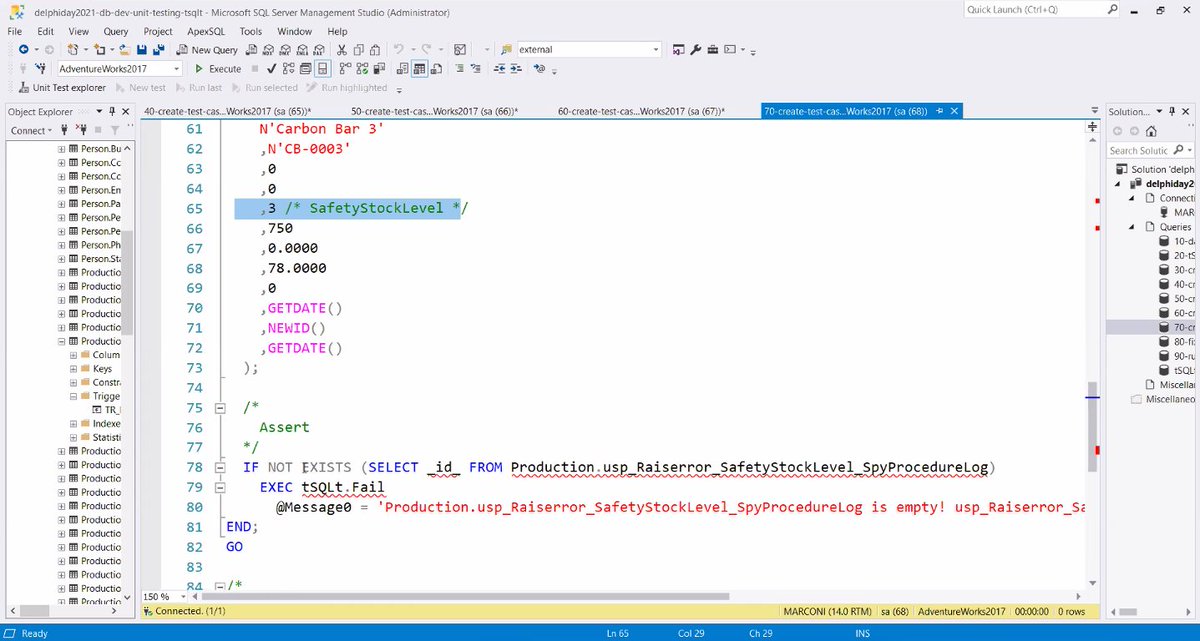Click the Parse checkmark icon

[272, 69]
